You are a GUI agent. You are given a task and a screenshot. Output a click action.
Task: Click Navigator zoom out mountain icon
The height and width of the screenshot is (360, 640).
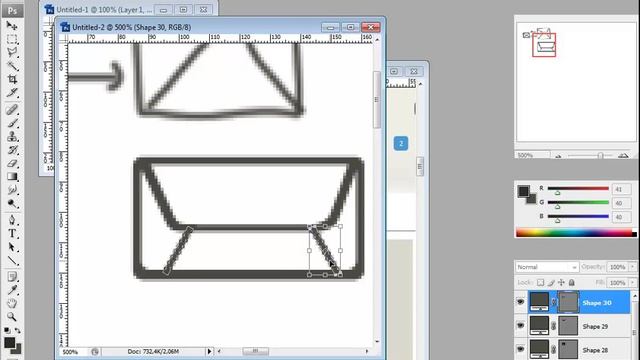click(x=558, y=156)
